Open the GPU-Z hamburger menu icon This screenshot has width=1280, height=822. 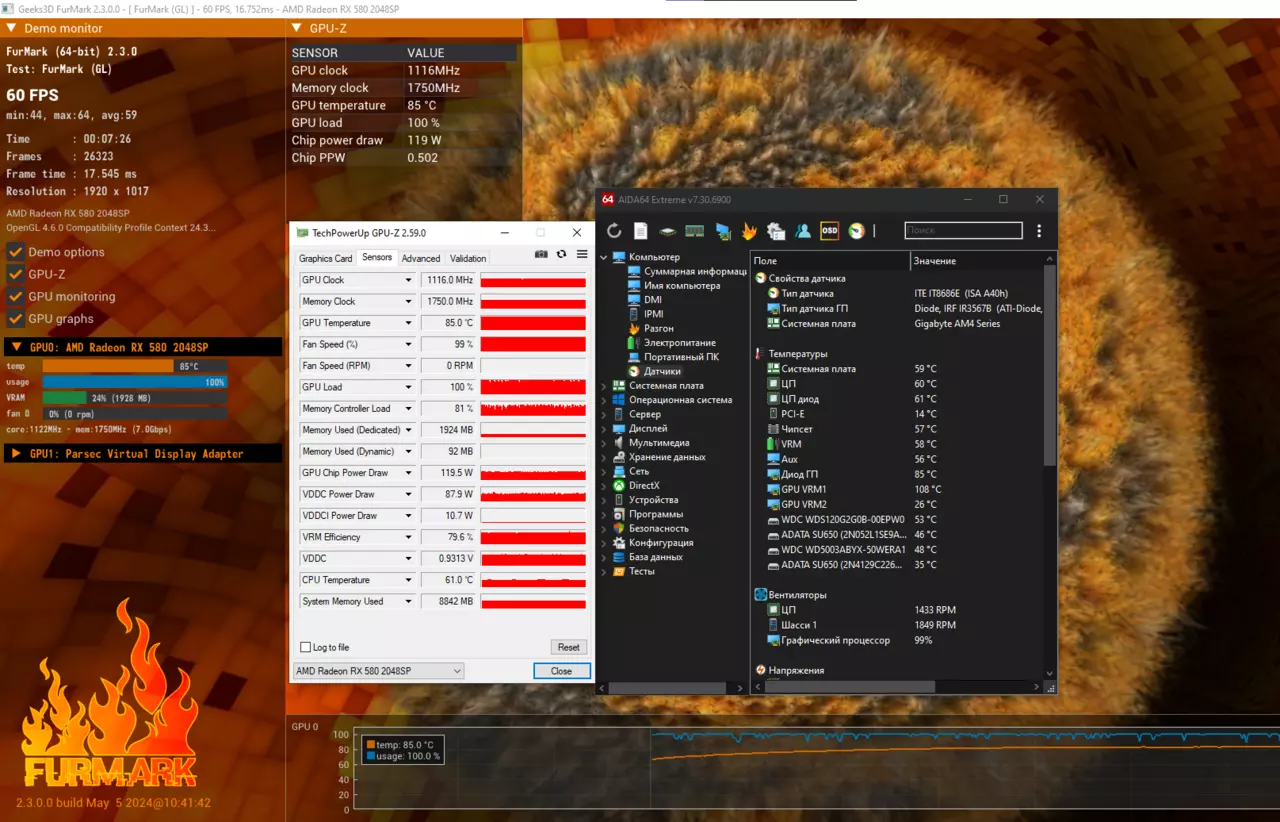582,255
